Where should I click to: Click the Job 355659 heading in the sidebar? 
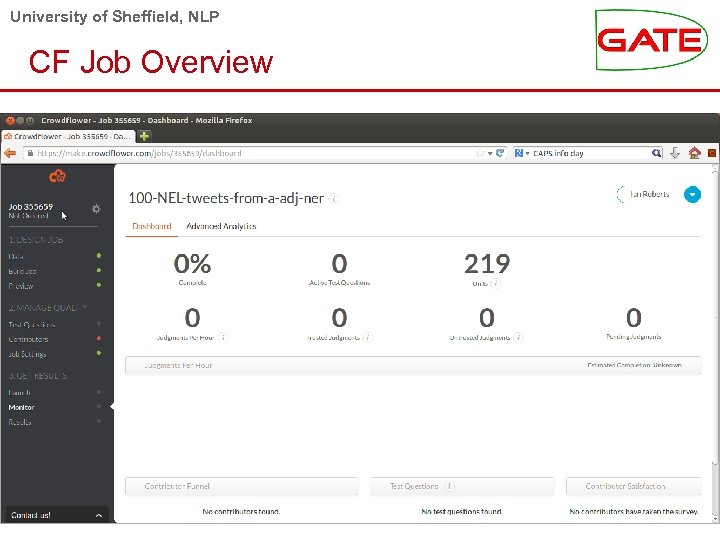(x=30, y=207)
